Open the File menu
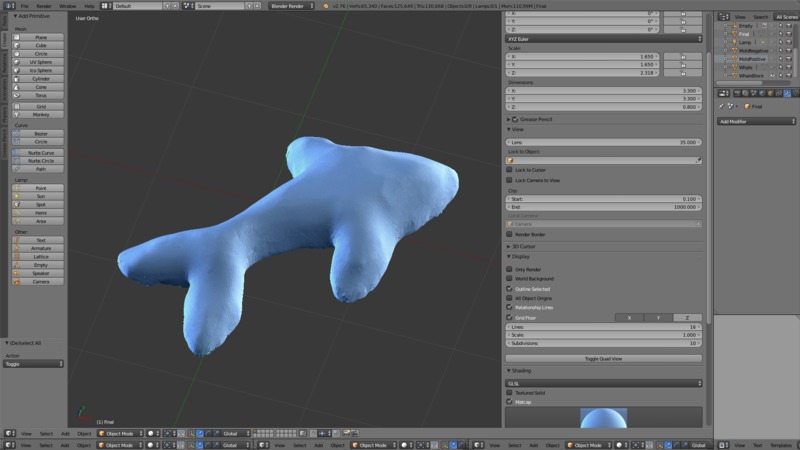 coord(24,6)
